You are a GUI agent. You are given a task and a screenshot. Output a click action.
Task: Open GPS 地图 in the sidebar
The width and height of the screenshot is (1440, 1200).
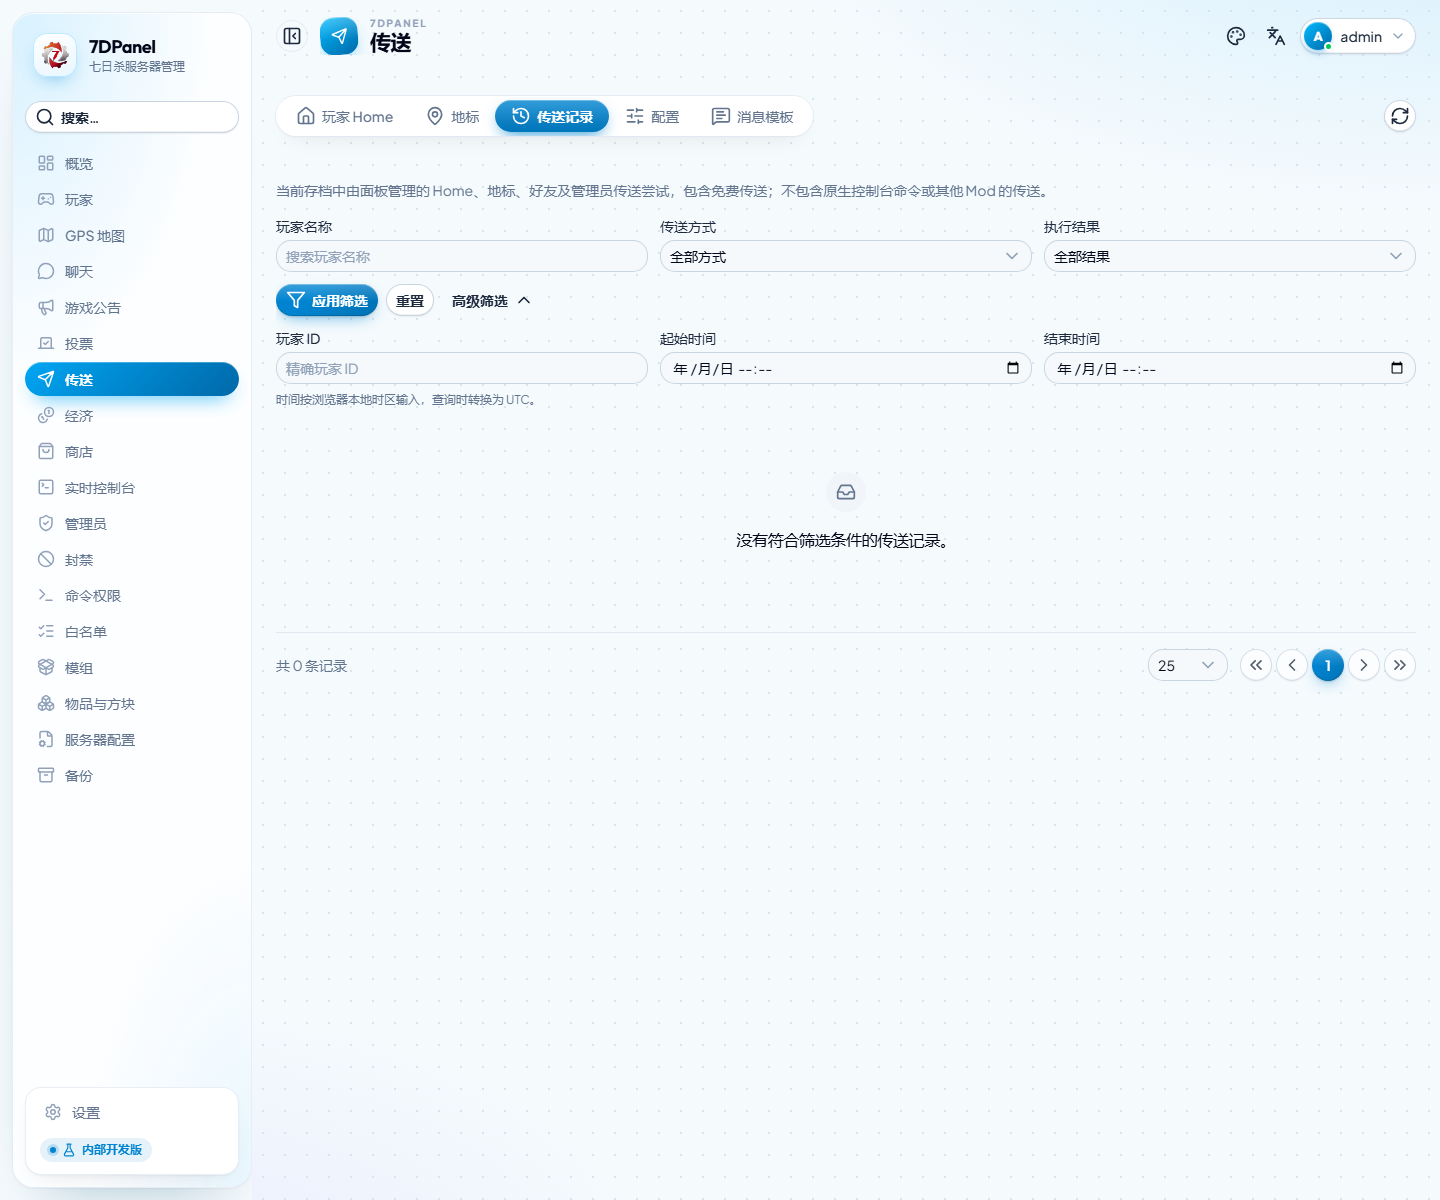(132, 236)
